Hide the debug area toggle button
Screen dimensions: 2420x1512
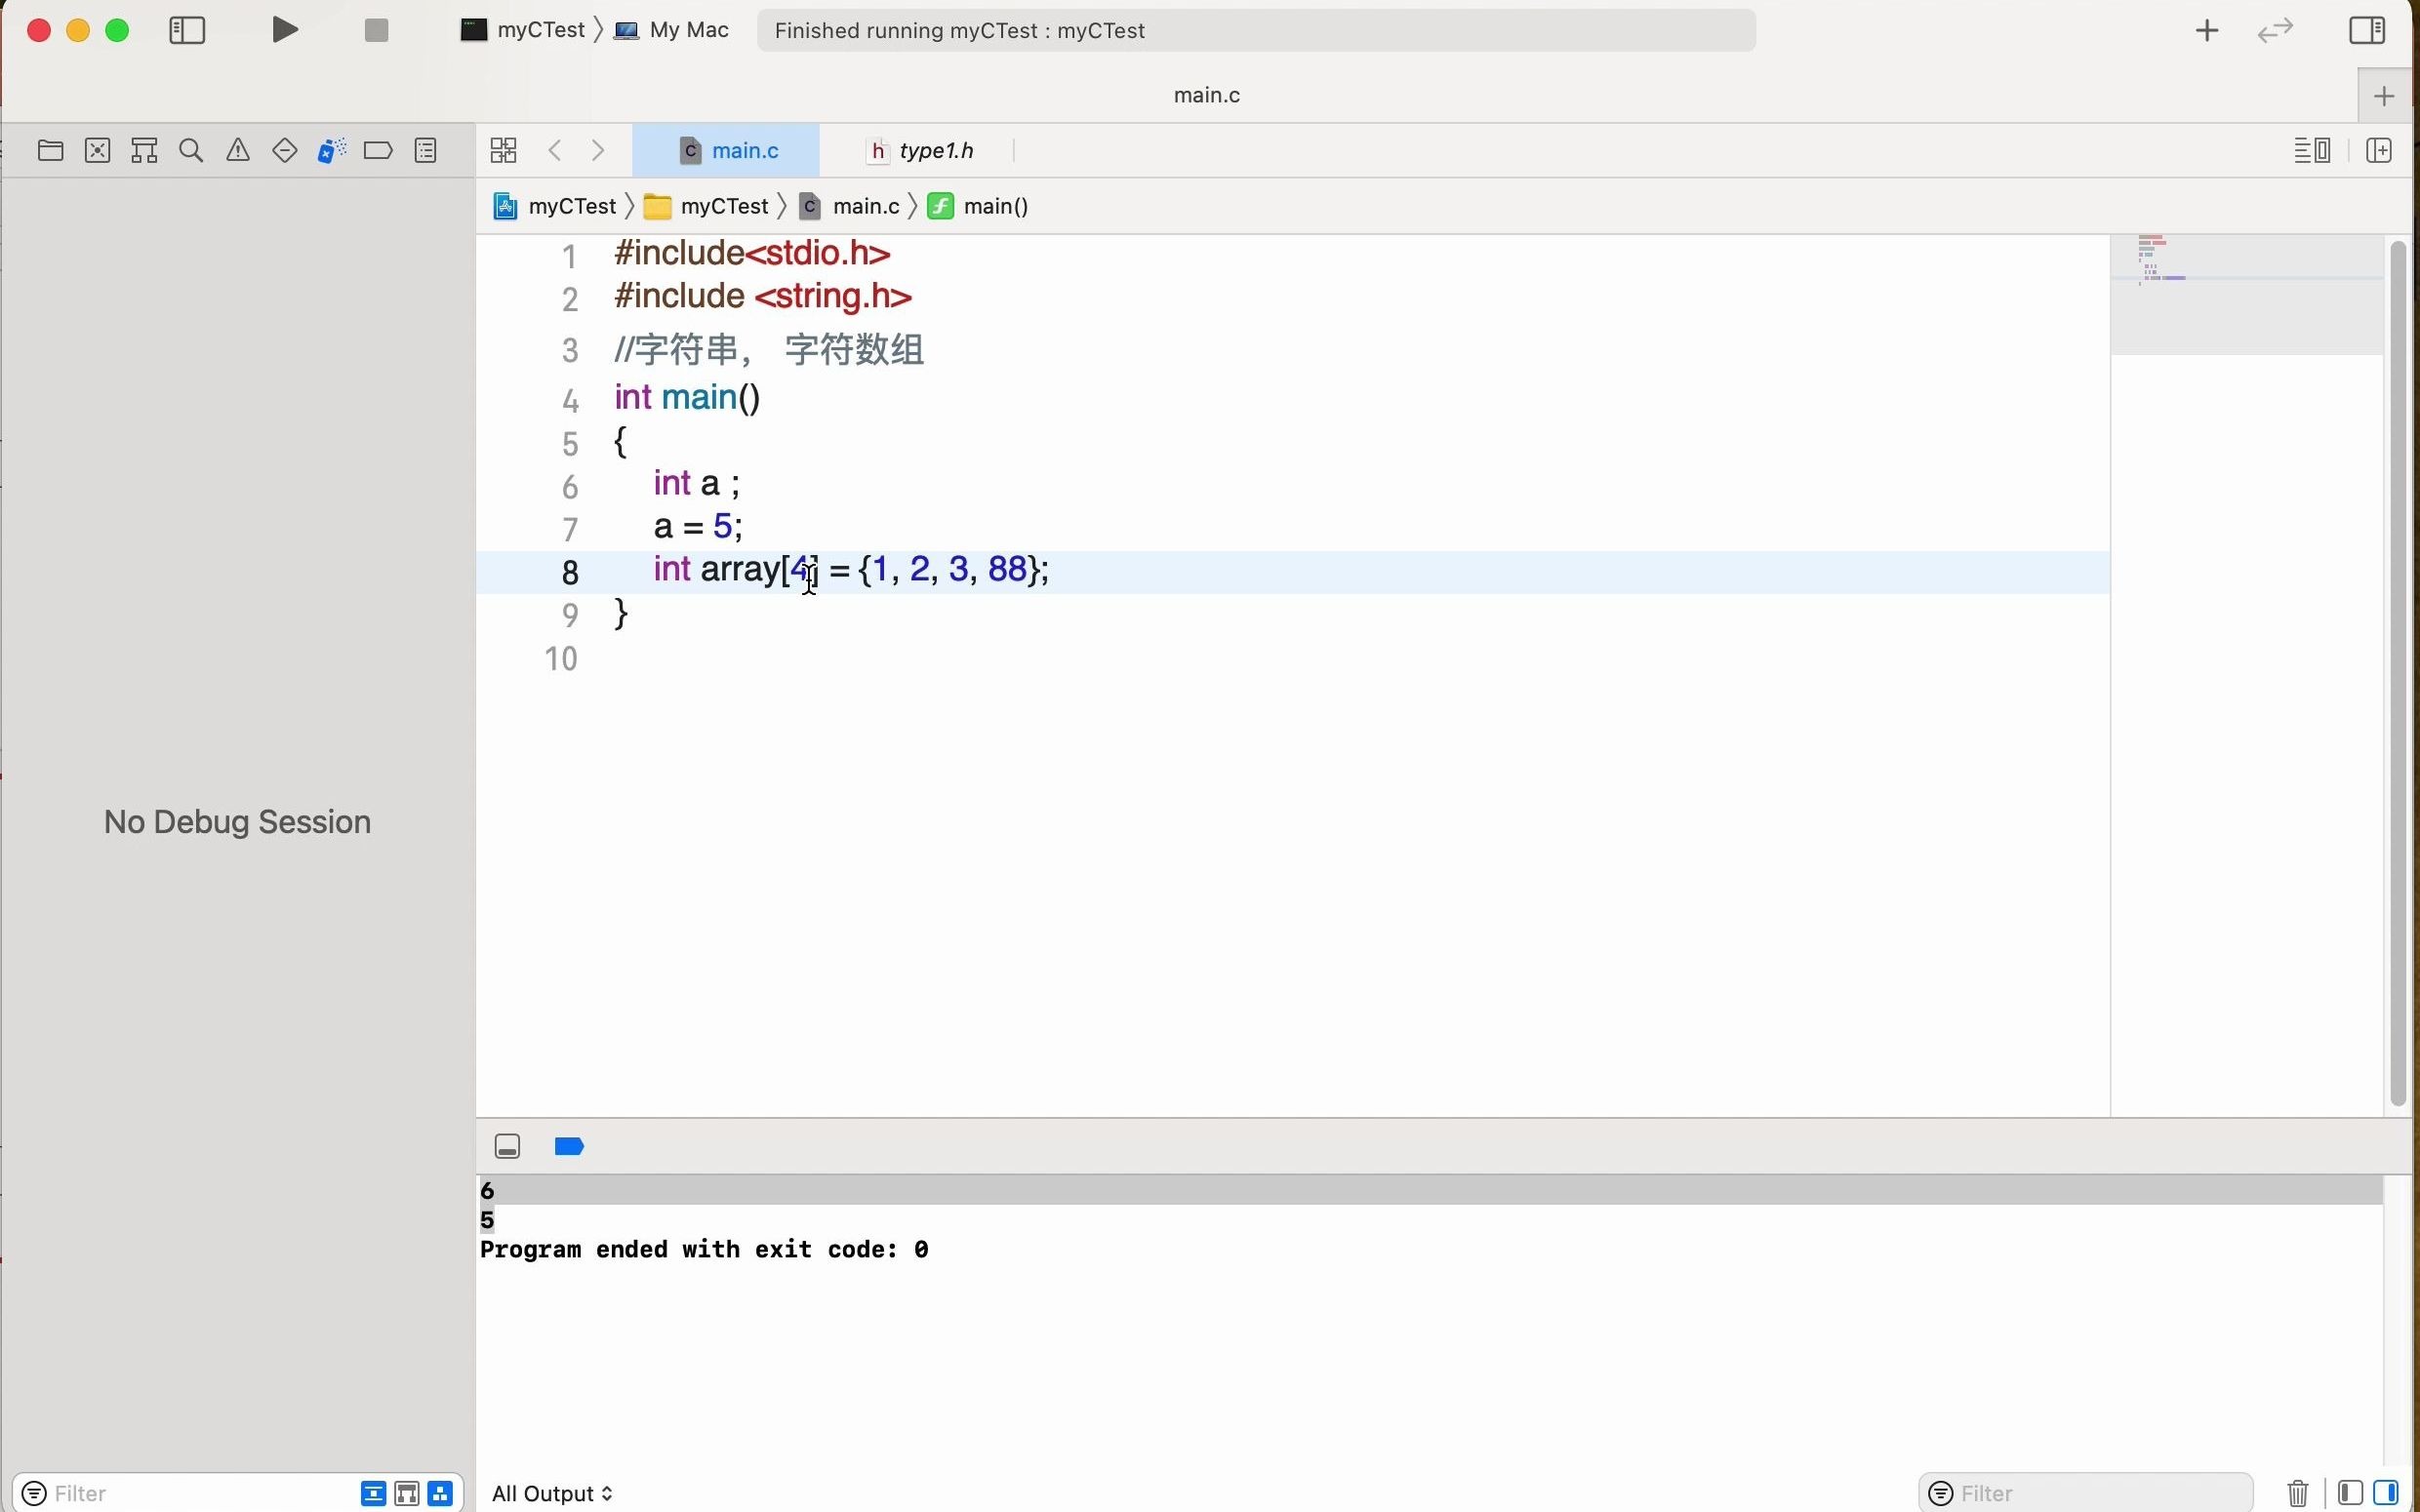pos(508,1146)
